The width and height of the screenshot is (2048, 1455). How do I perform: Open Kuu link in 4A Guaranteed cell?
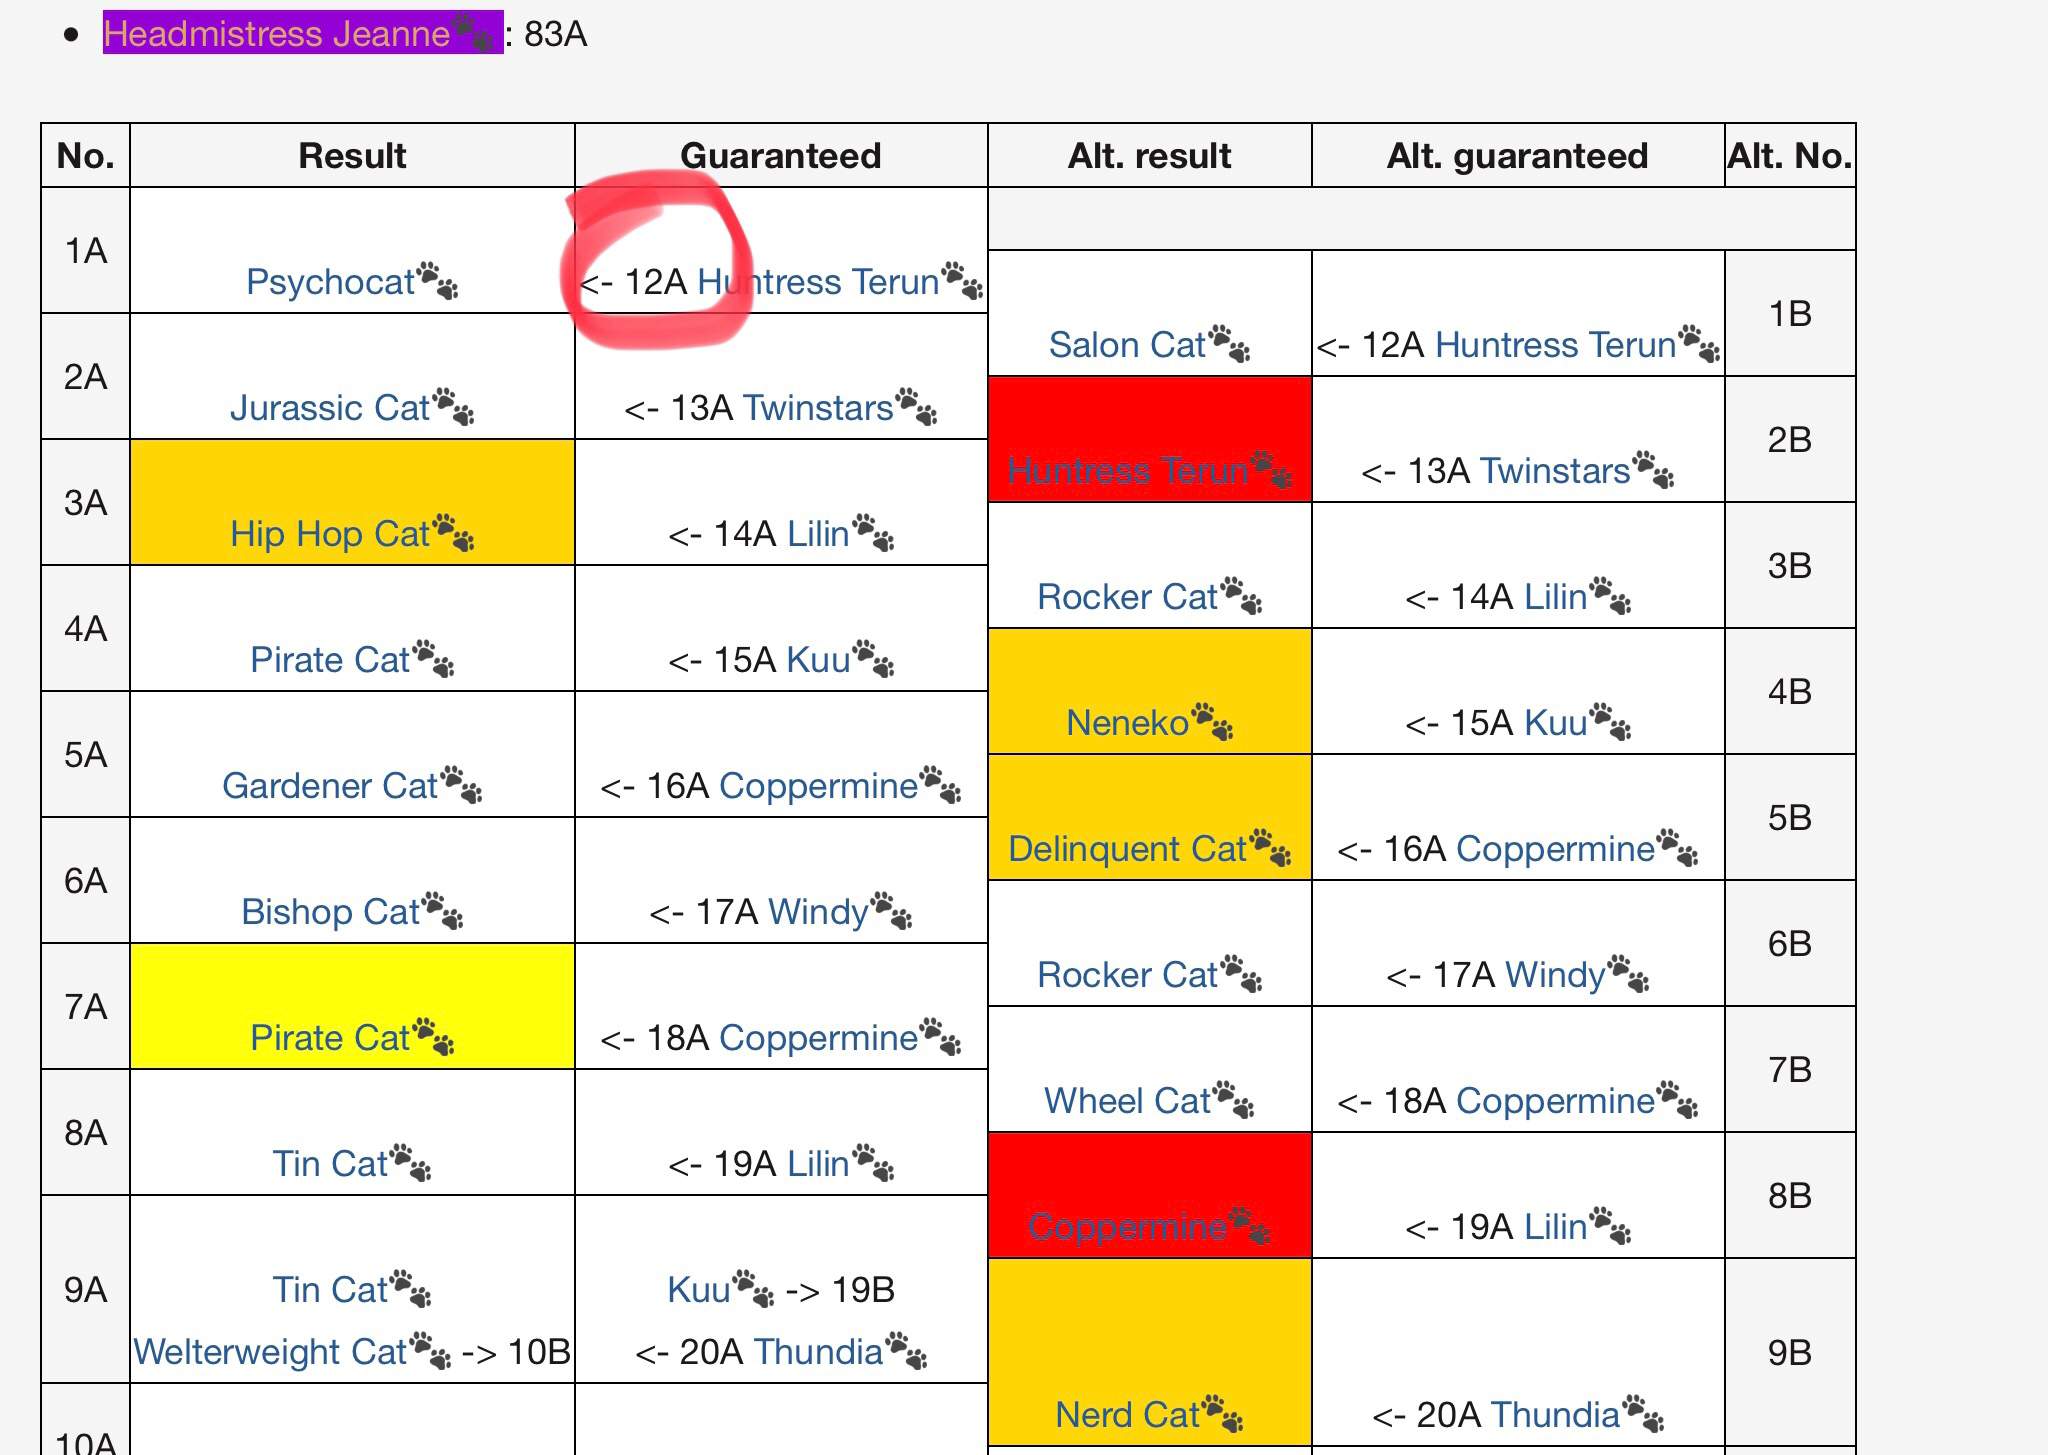(818, 660)
